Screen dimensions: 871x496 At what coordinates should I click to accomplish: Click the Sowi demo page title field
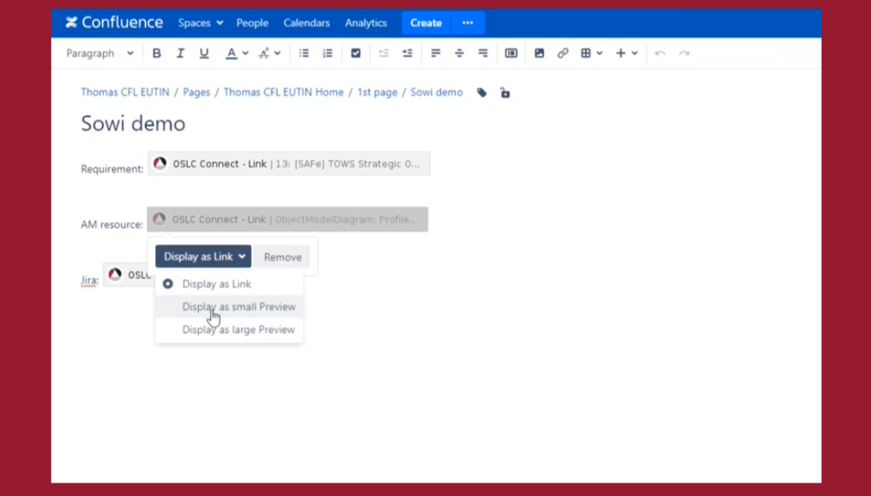pyautogui.click(x=133, y=123)
